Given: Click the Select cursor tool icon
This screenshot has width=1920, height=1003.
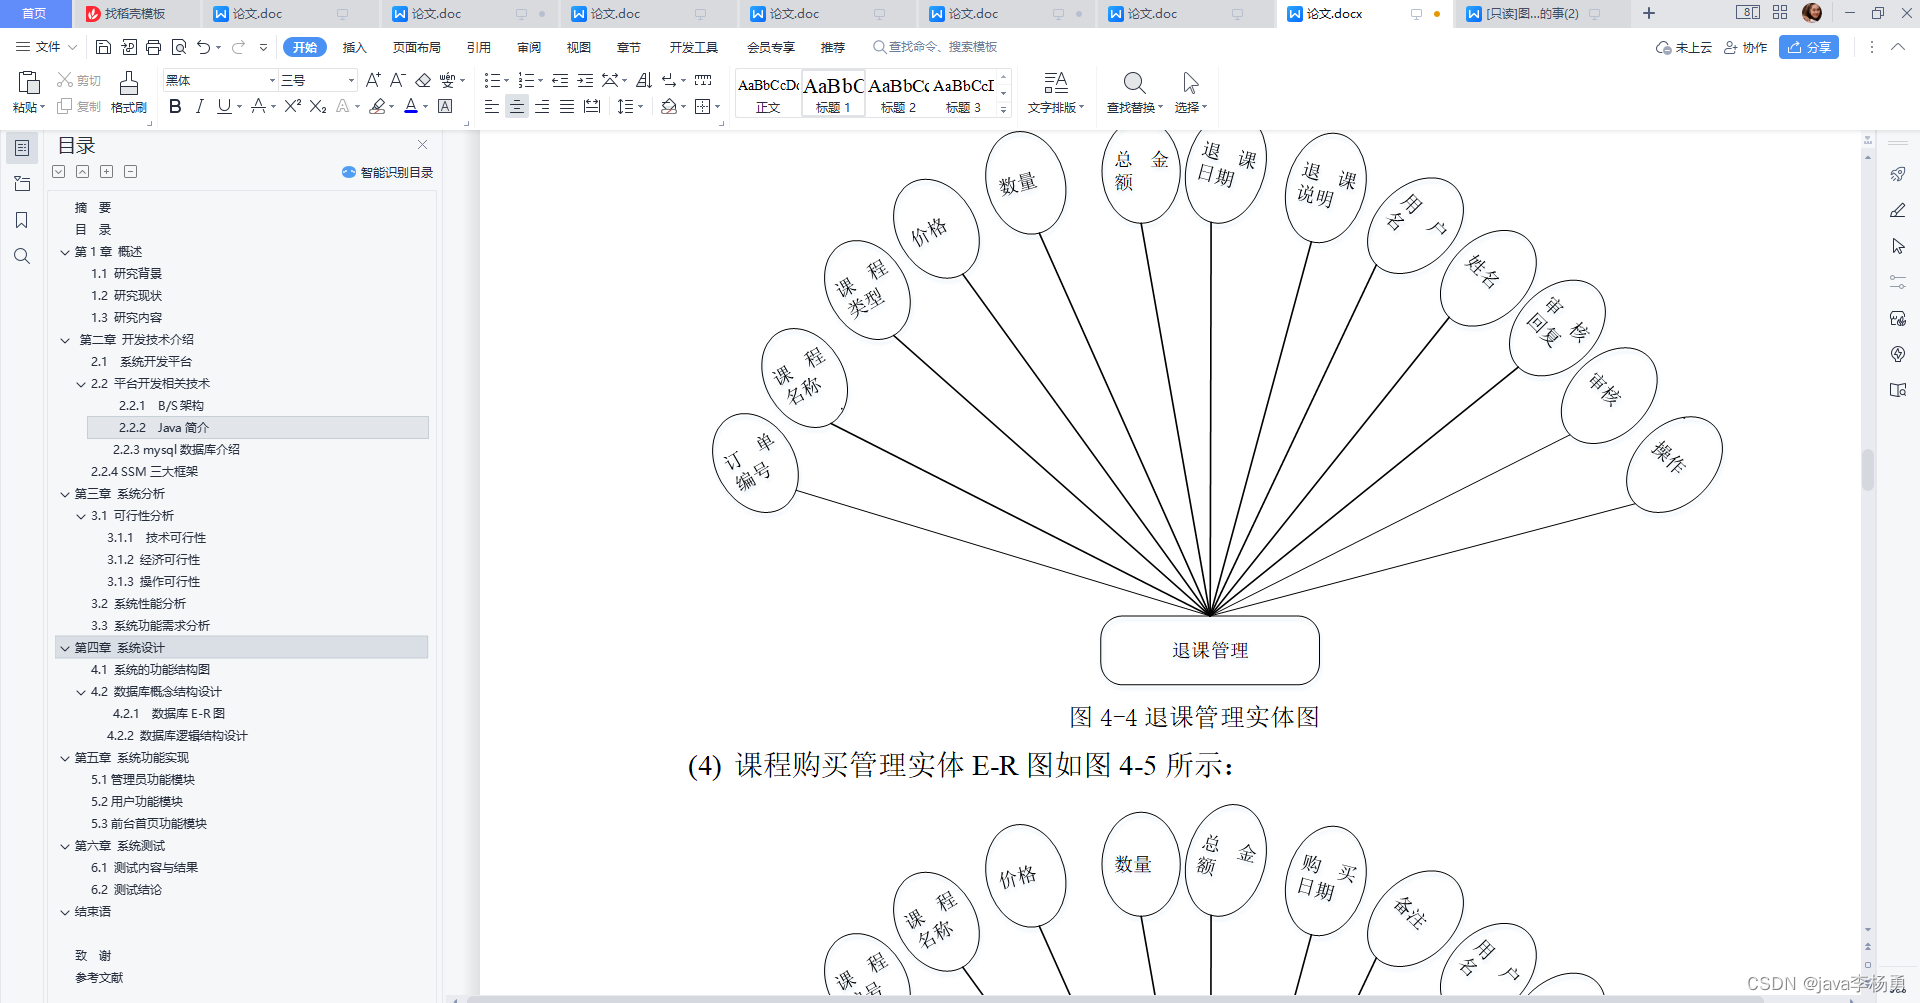Looking at the screenshot, I should pos(1190,83).
